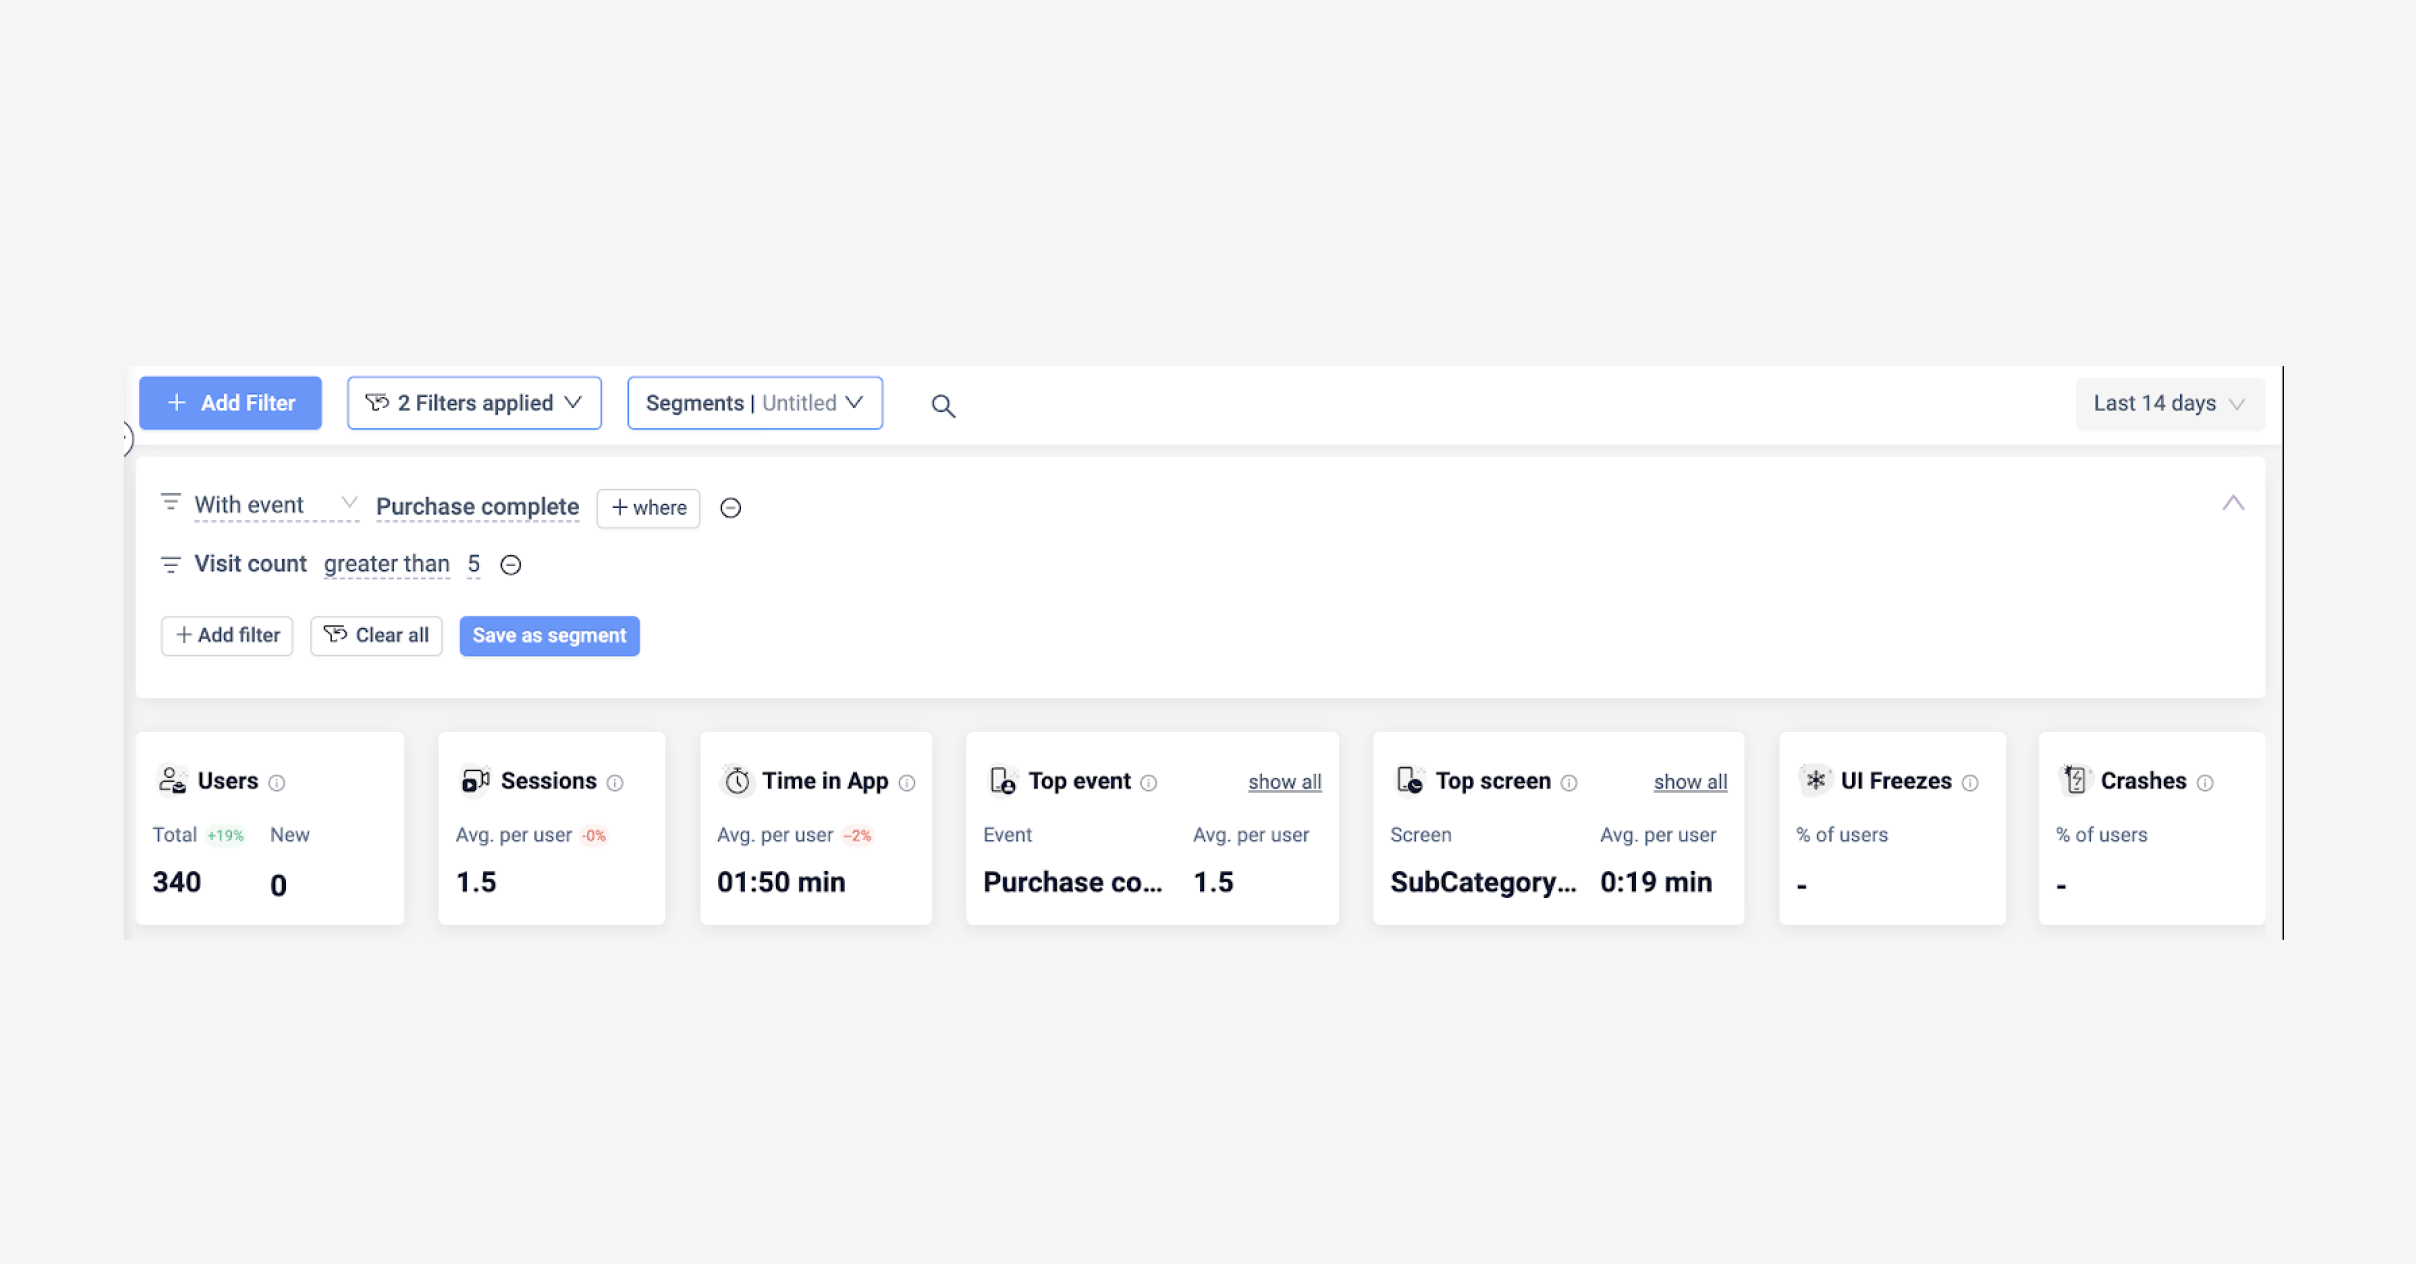Remove the Visit count filter
2416x1264 pixels.
(511, 565)
